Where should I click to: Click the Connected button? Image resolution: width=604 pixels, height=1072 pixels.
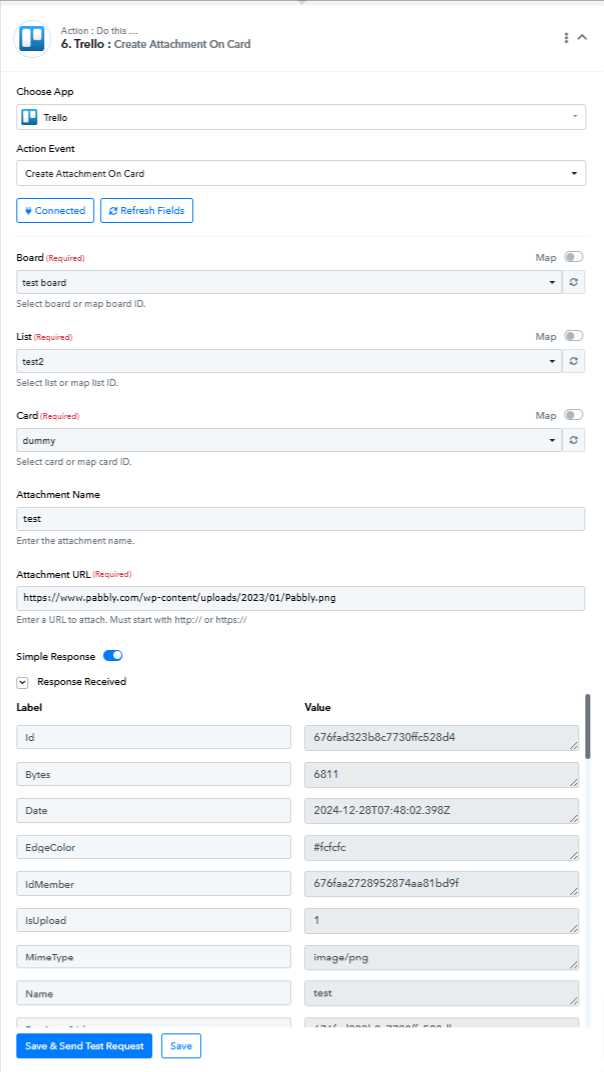[55, 211]
